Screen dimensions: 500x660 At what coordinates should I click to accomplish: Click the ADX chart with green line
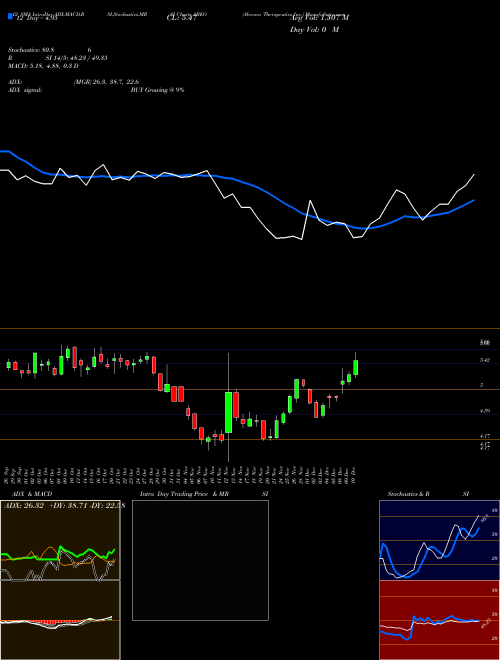[x=60, y=540]
